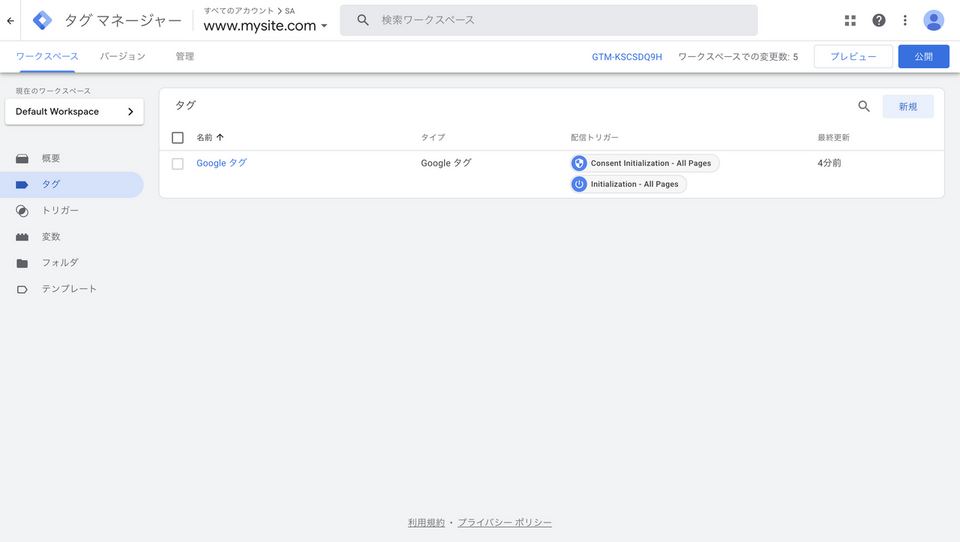Click the Consent Initialization - All Pages trigger
This screenshot has height=542, width=960.
coord(645,163)
